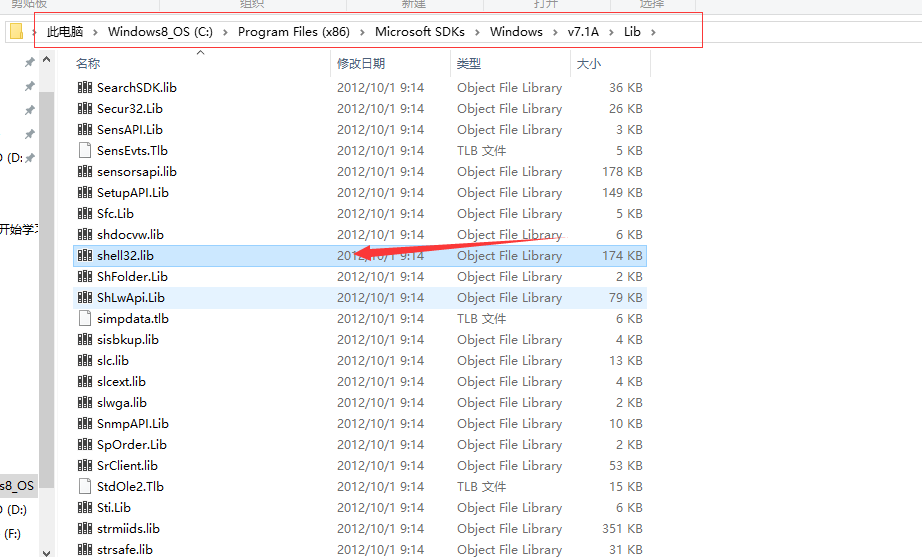Screen dimensions: 922x557
Task: Click the ShFolder.Lib file icon
Action: click(x=85, y=276)
